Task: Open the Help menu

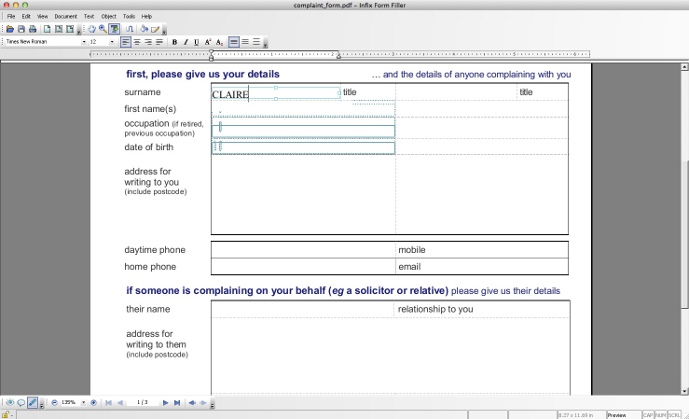Action: 146,16
